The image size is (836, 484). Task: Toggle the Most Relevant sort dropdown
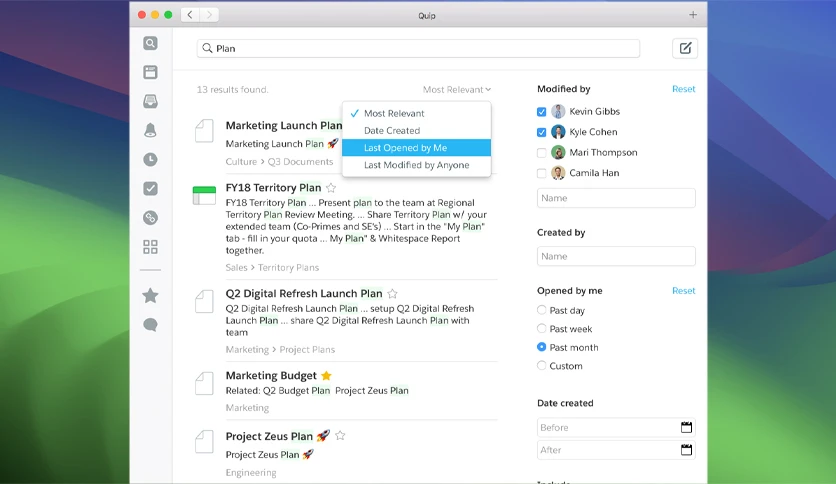[457, 90]
